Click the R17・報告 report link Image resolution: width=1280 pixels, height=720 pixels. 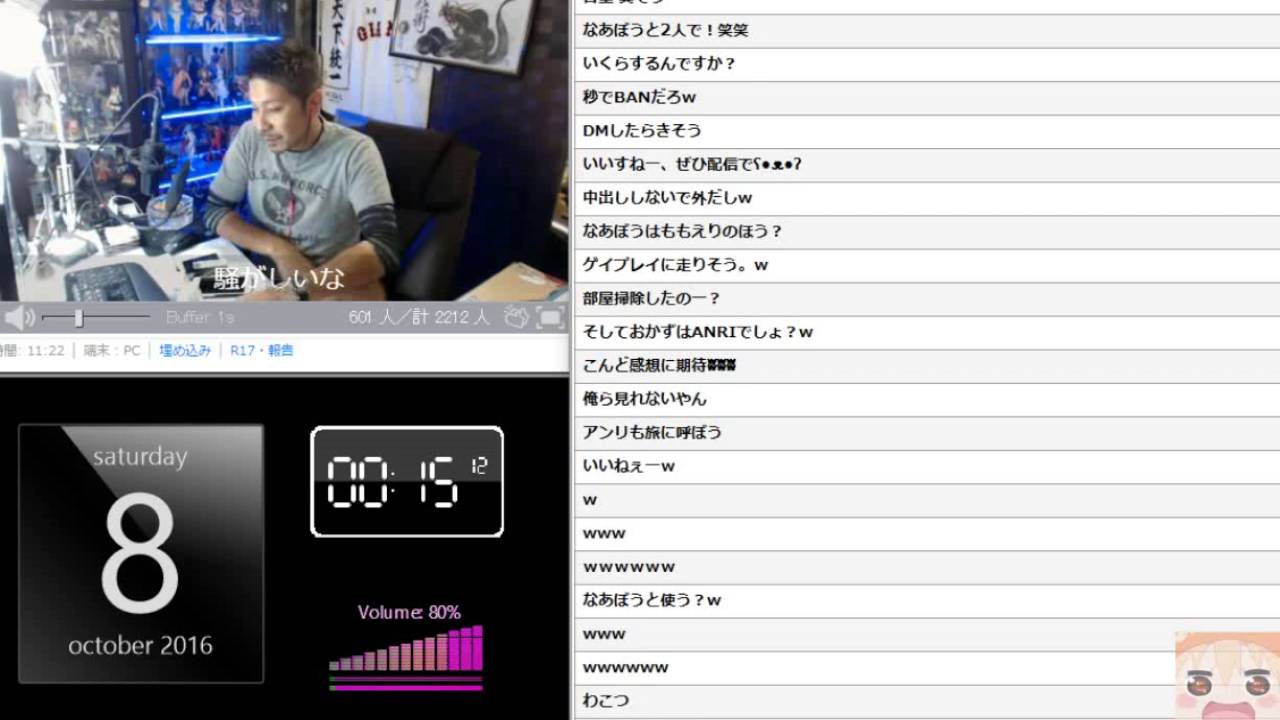[x=261, y=351]
